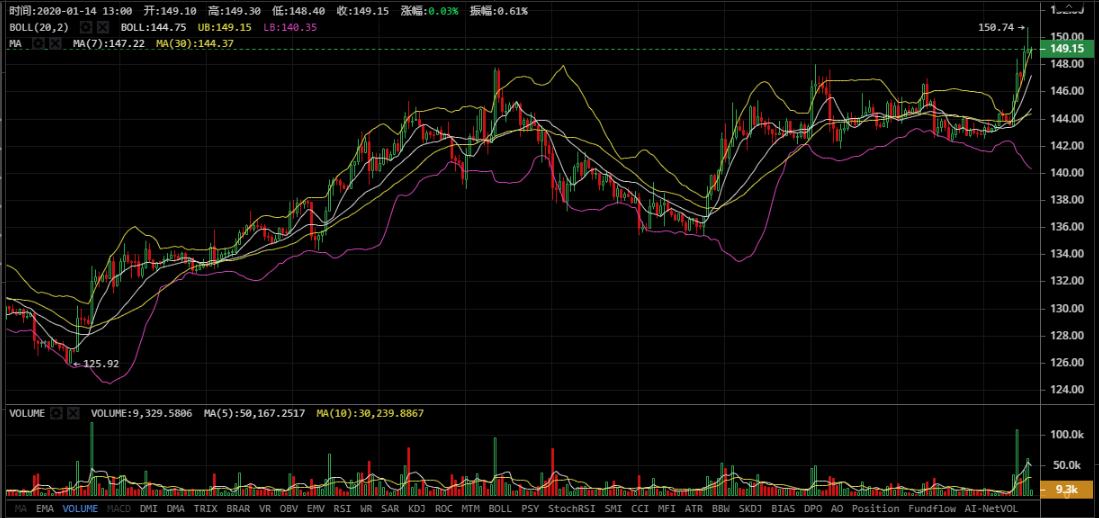The image size is (1099, 518).
Task: Click the 9.3k volume tag
Action: click(1067, 490)
